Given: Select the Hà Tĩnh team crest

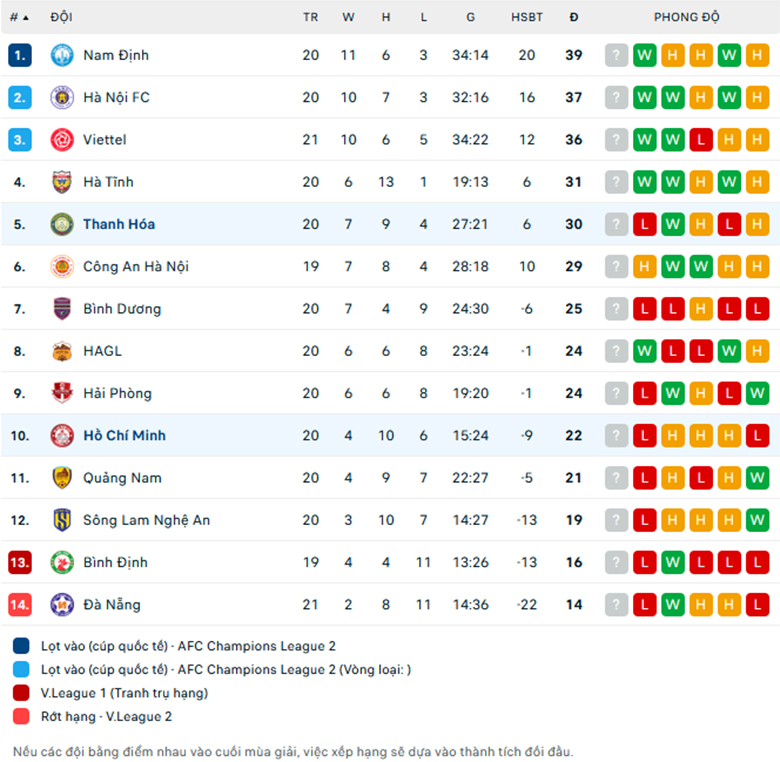Looking at the screenshot, I should coord(62,182).
